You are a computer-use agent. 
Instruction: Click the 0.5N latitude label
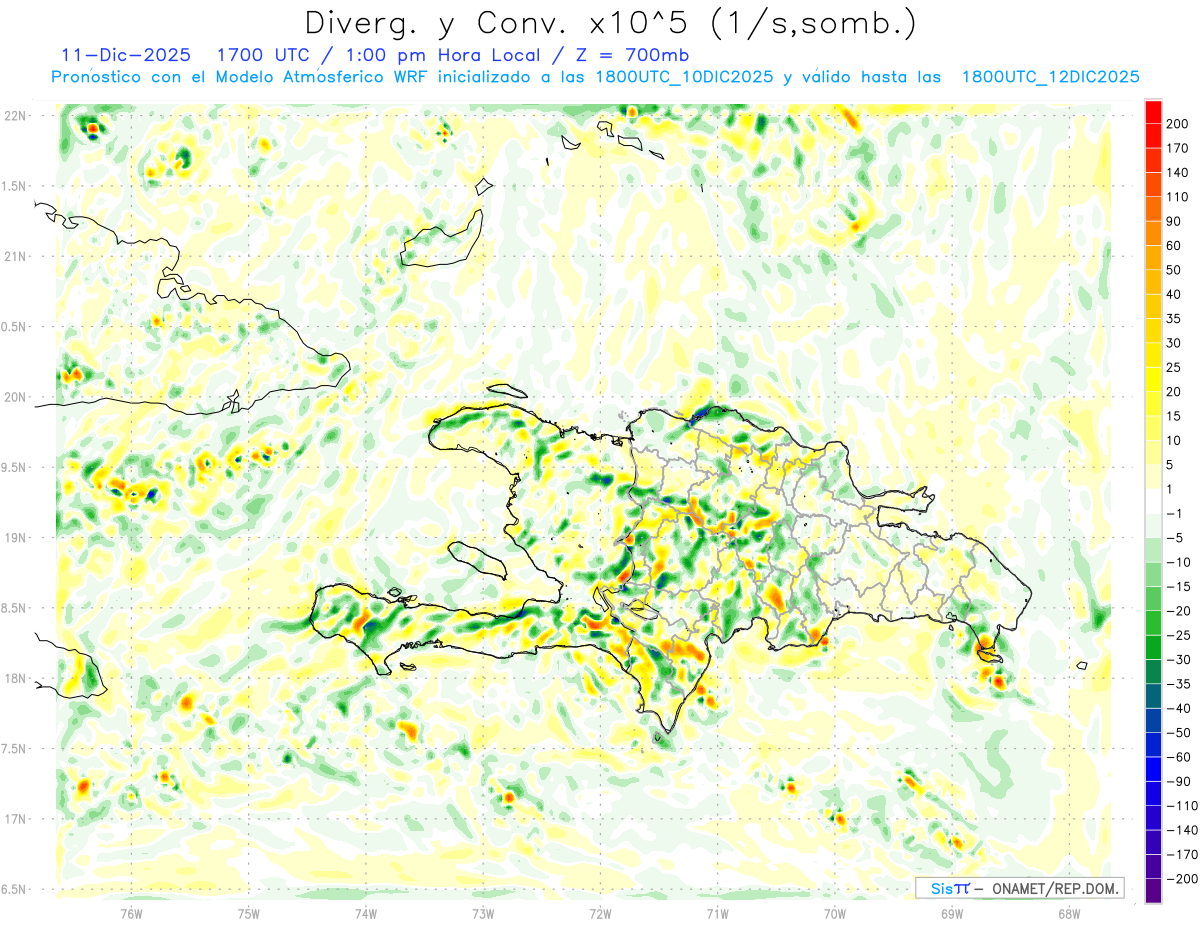coord(14,327)
